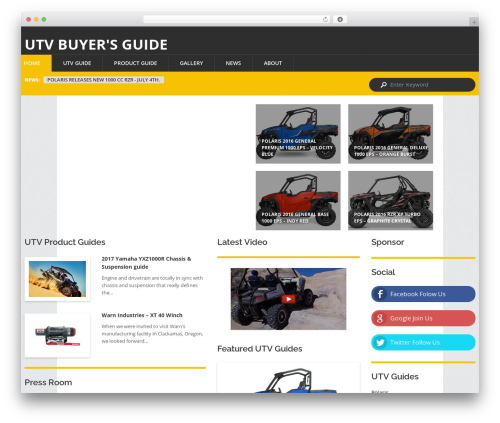Click the yellow minimize window dot
Screen dimensions: 500x423
(36, 19)
